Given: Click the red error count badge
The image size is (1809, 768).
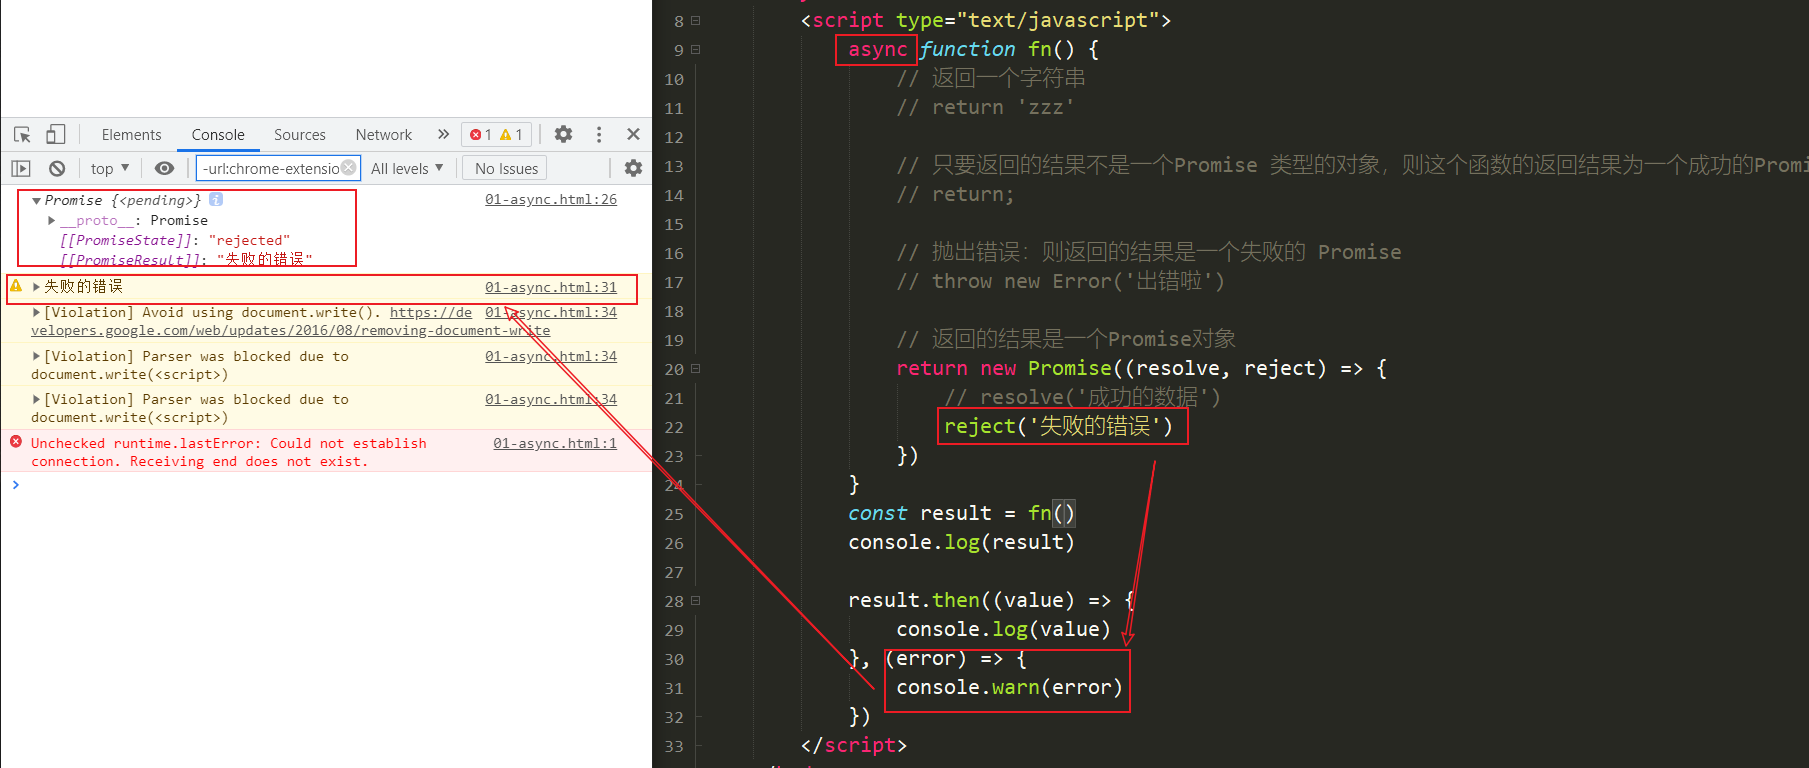Looking at the screenshot, I should click(481, 134).
